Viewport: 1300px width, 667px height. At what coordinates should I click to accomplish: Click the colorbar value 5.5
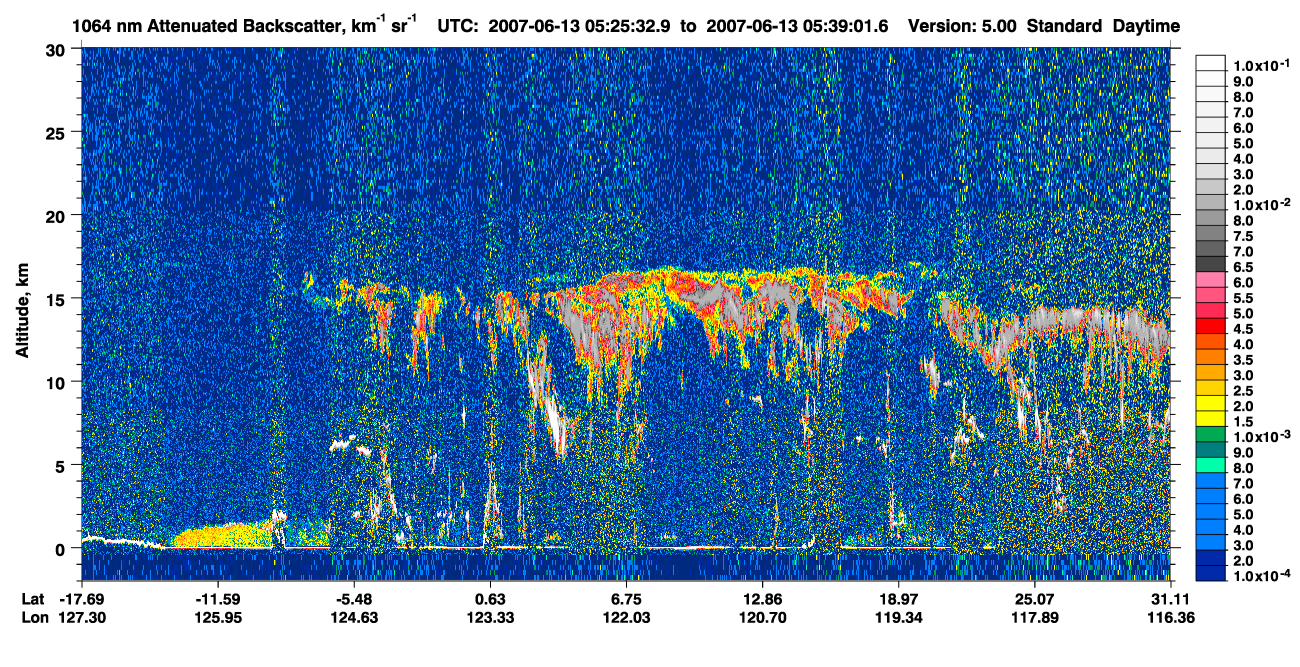pos(1244,299)
